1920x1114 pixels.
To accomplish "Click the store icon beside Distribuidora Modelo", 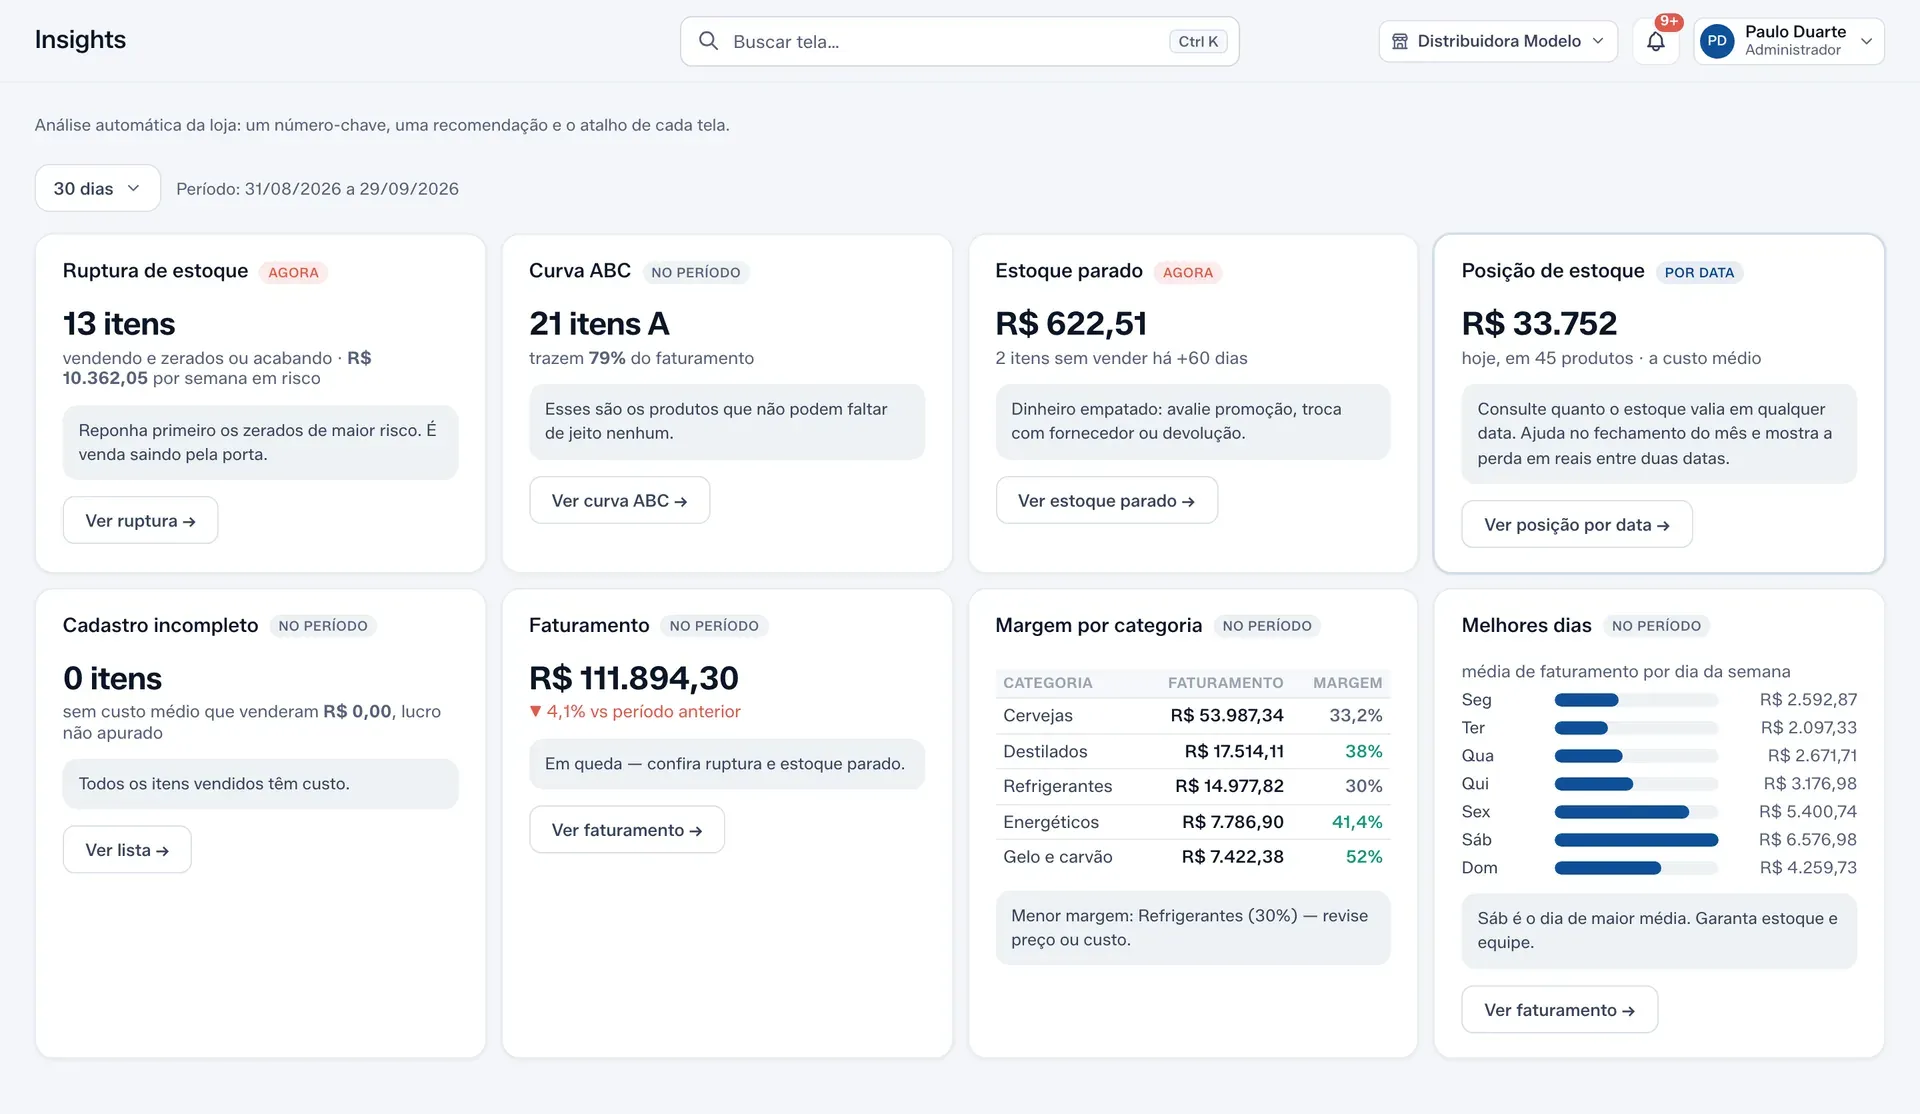I will [1400, 41].
